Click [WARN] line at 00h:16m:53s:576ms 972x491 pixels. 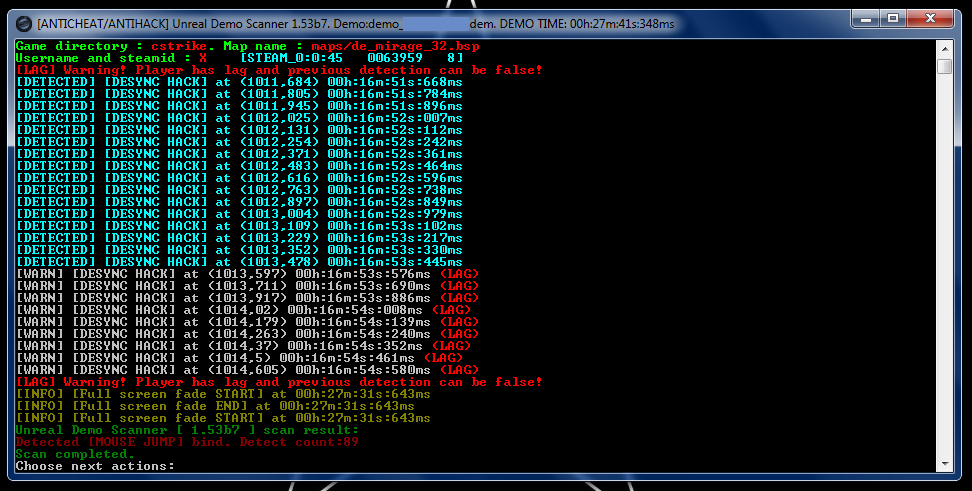point(247,274)
